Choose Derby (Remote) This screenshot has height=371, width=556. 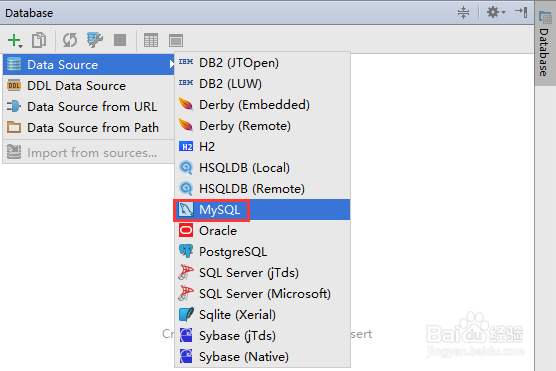[x=262, y=126]
